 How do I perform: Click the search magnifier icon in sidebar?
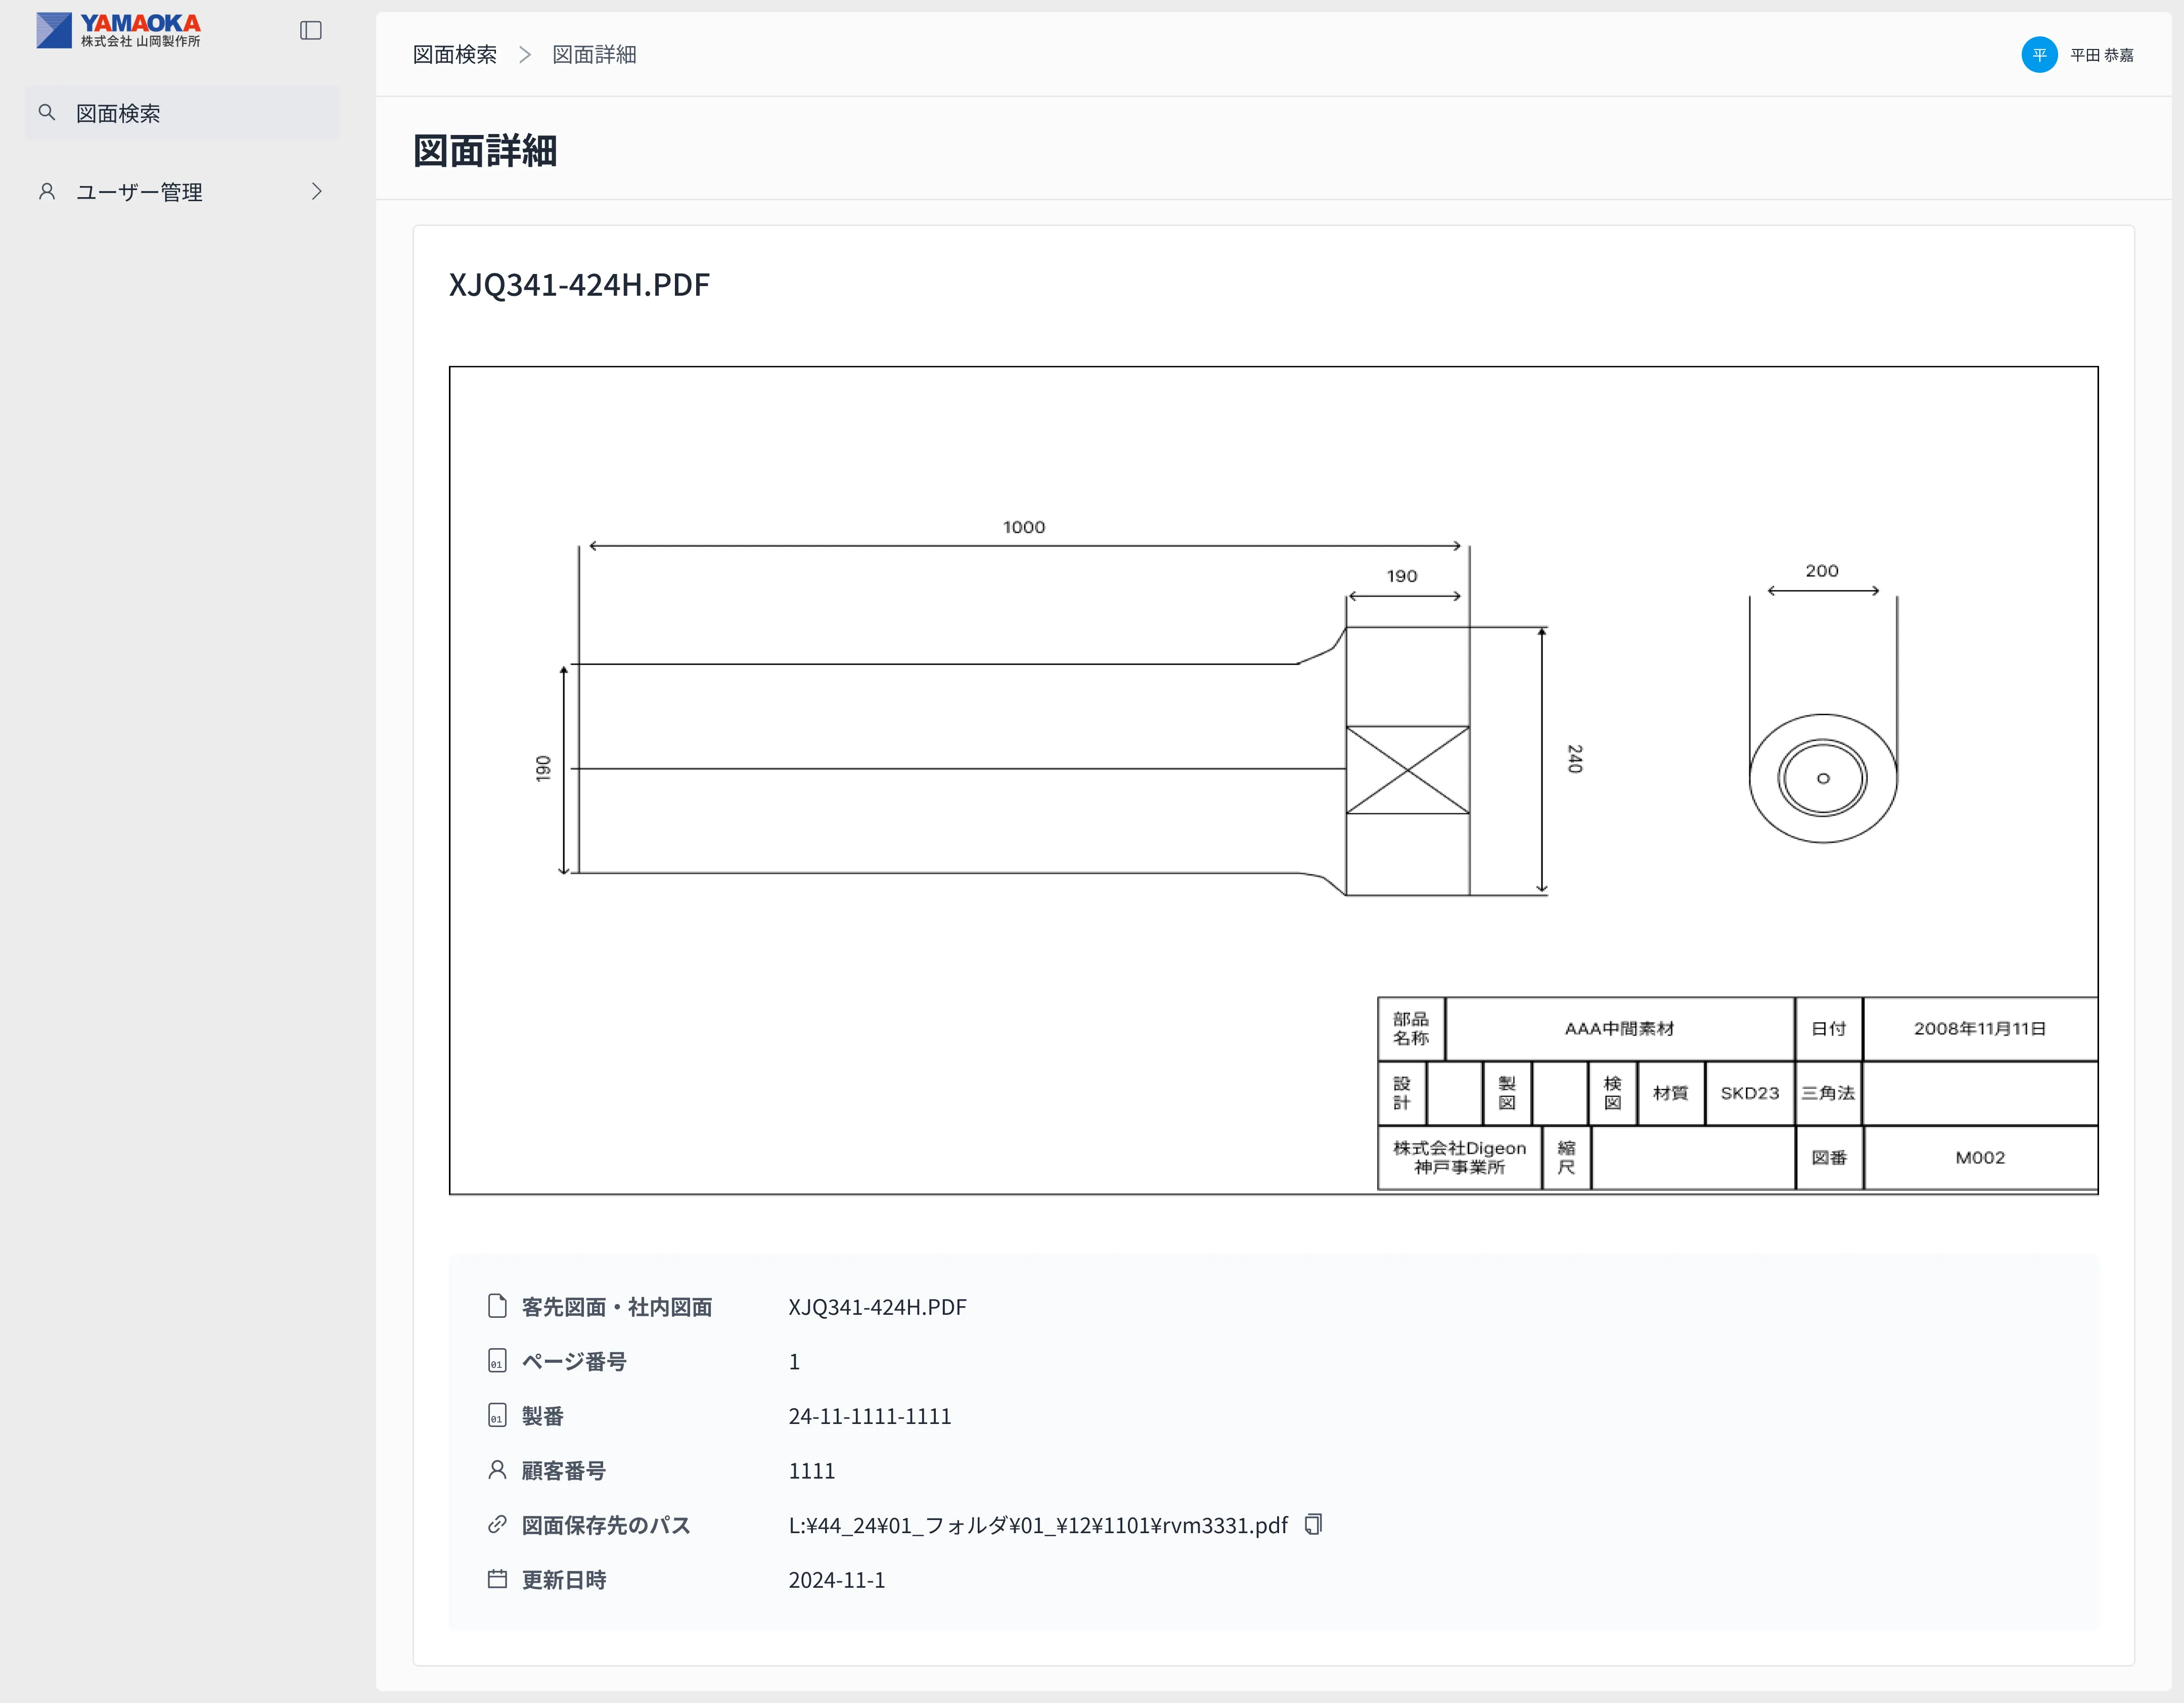tap(47, 113)
